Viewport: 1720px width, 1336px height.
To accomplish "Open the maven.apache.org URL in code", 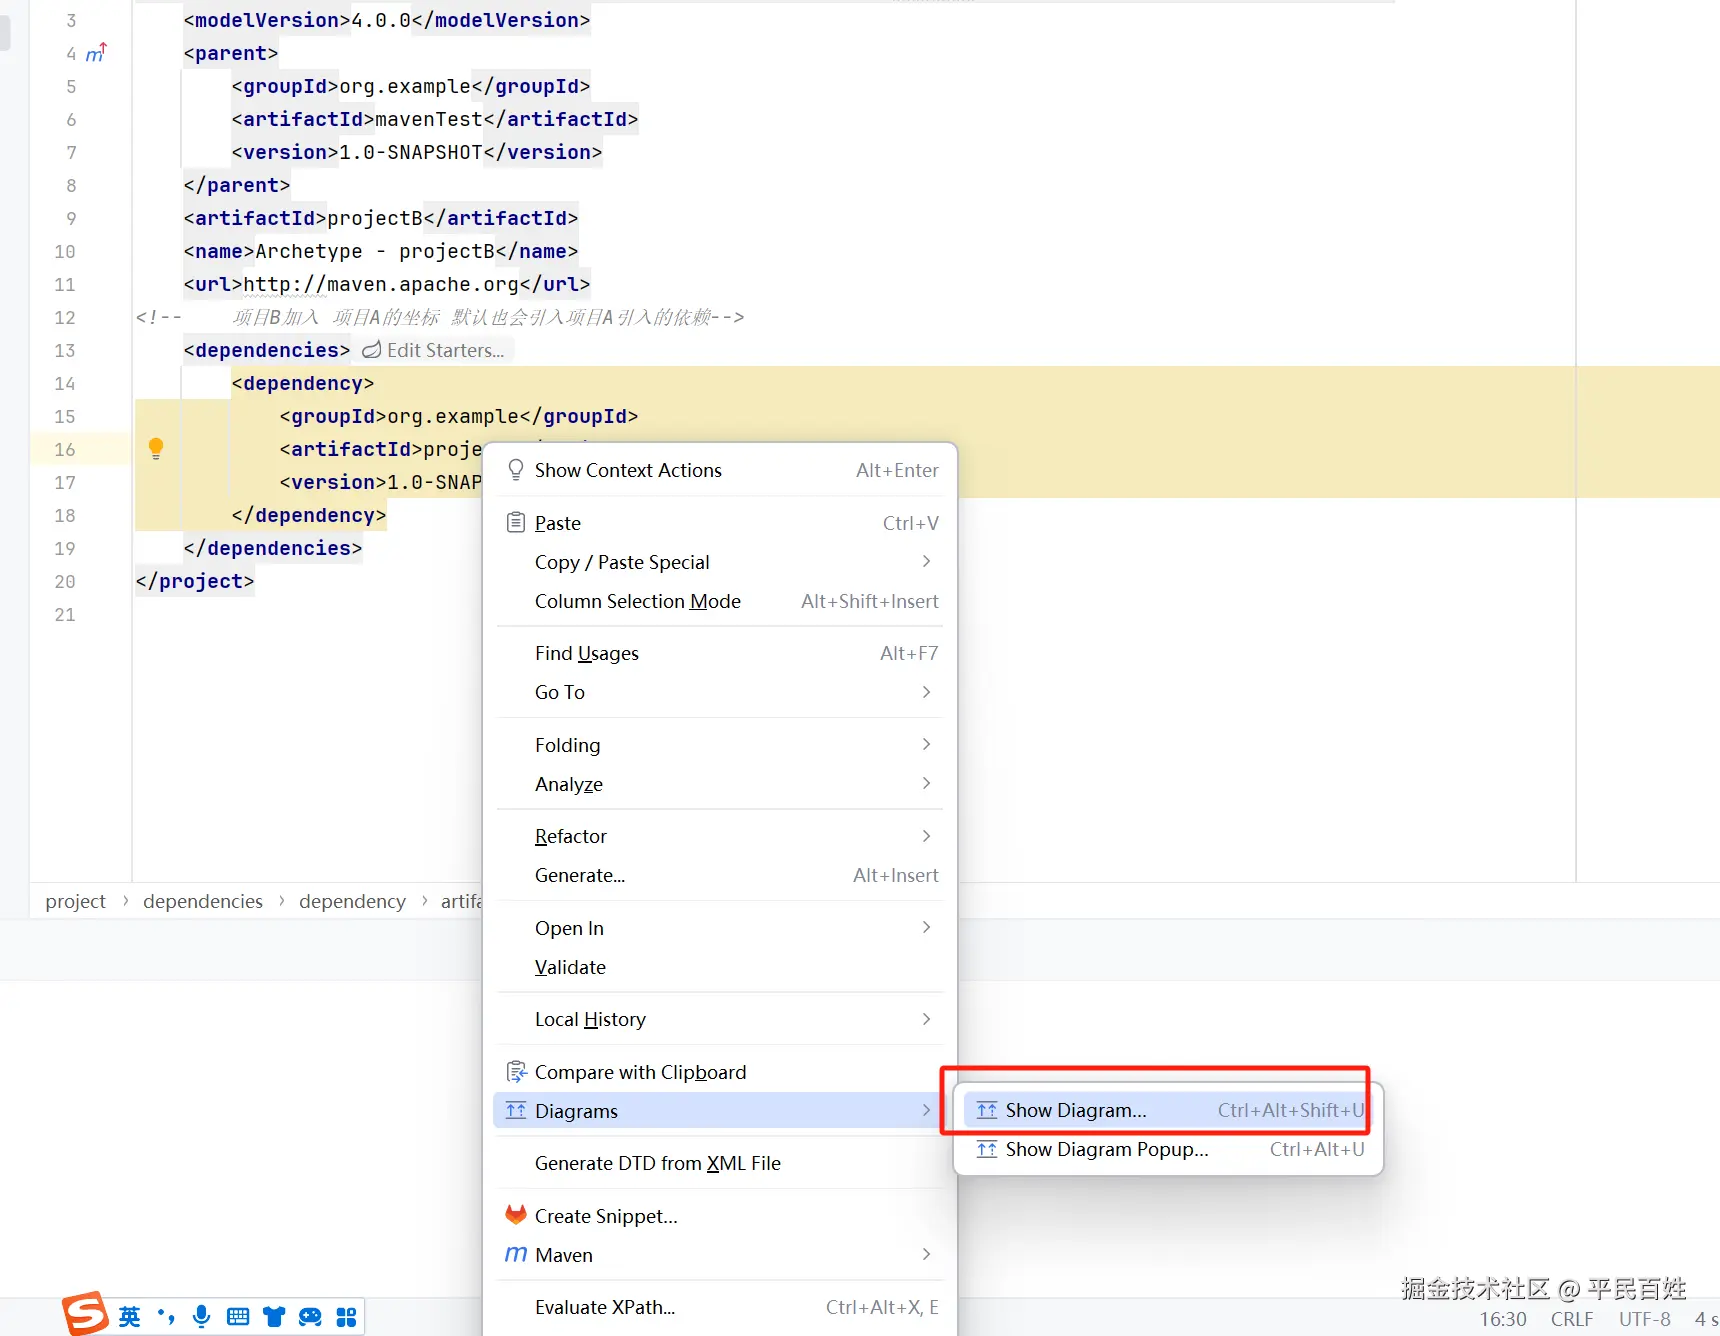I will click(381, 284).
